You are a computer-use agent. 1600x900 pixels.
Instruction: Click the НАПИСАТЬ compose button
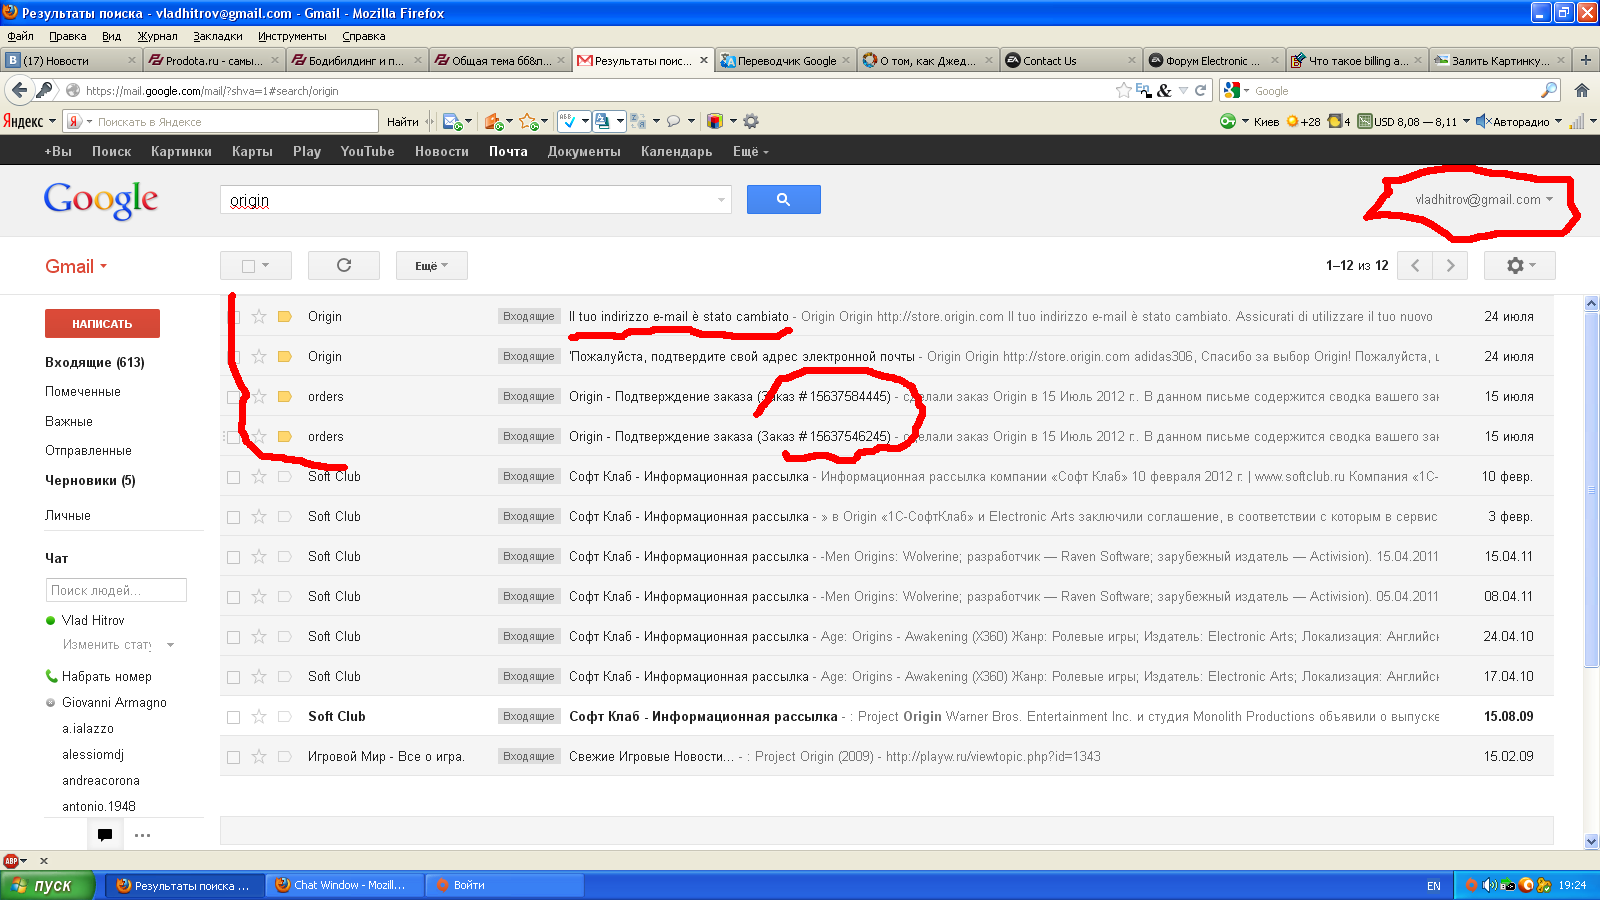click(102, 324)
